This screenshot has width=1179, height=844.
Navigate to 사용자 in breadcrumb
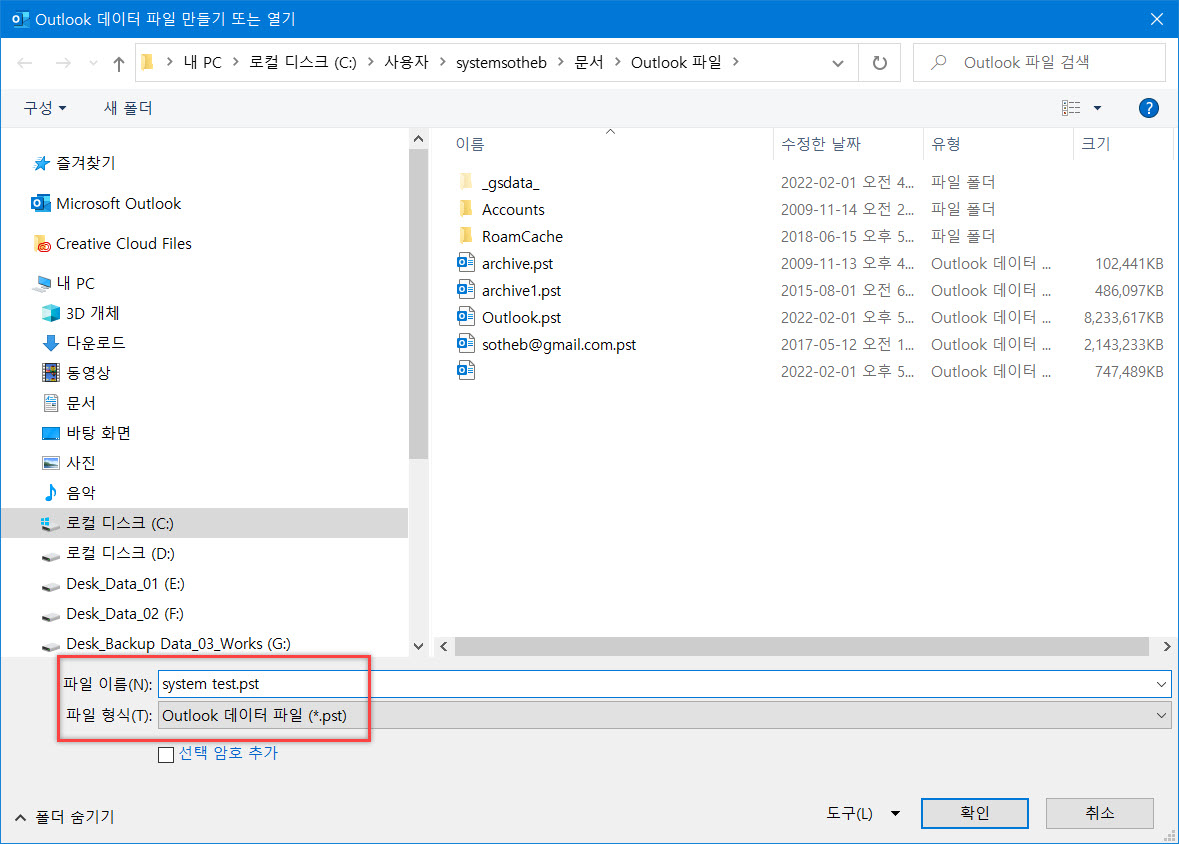[x=406, y=62]
